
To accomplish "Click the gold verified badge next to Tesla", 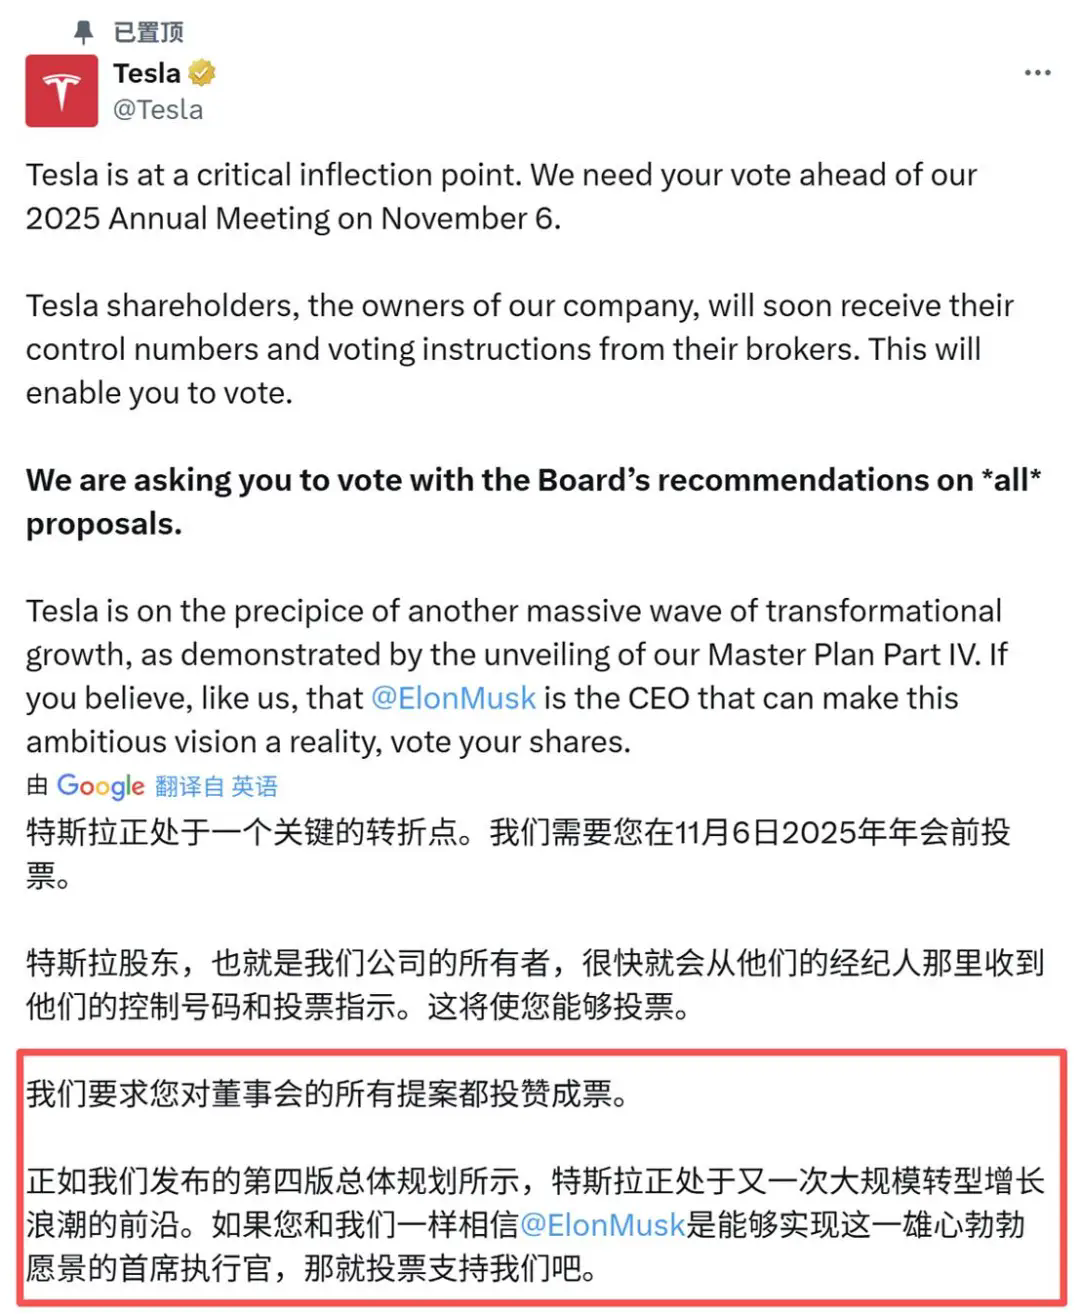I will pyautogui.click(x=203, y=73).
